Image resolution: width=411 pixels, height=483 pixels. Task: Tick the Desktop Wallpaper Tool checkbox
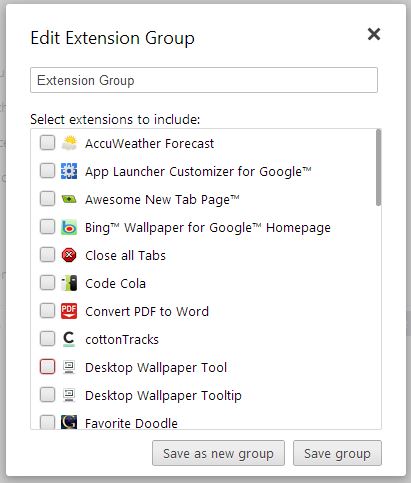(47, 367)
